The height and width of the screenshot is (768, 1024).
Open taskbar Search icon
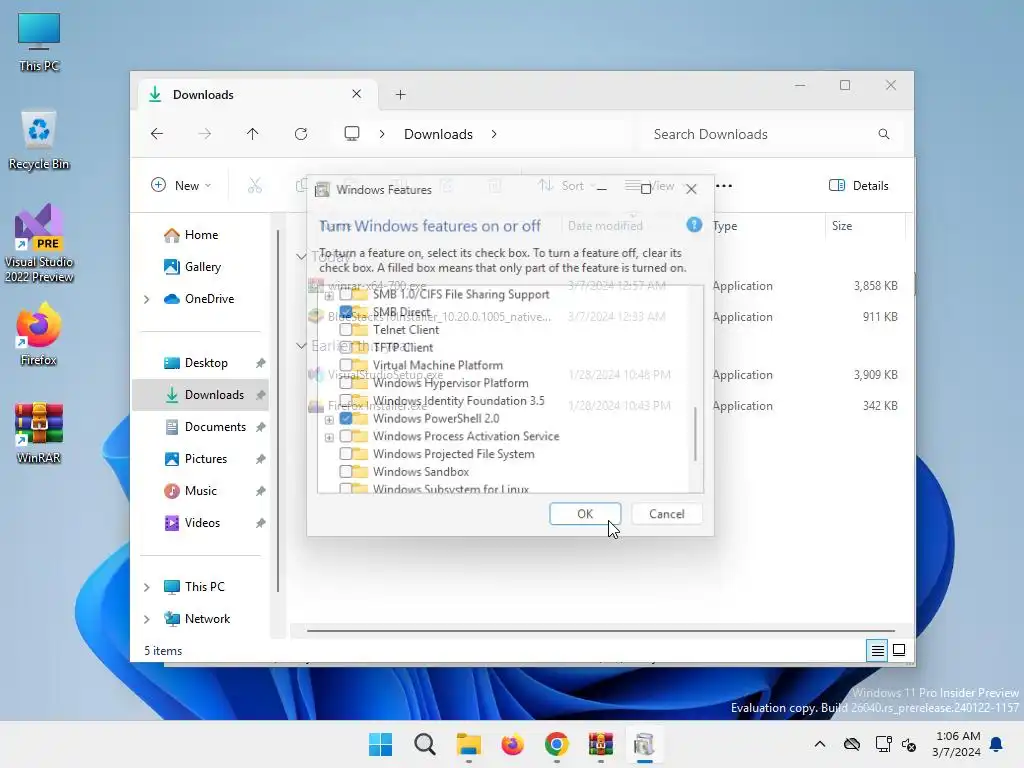coord(424,744)
